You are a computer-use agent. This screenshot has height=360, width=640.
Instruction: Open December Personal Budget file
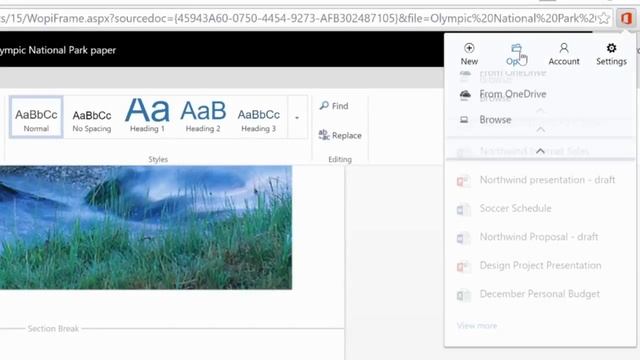540,294
